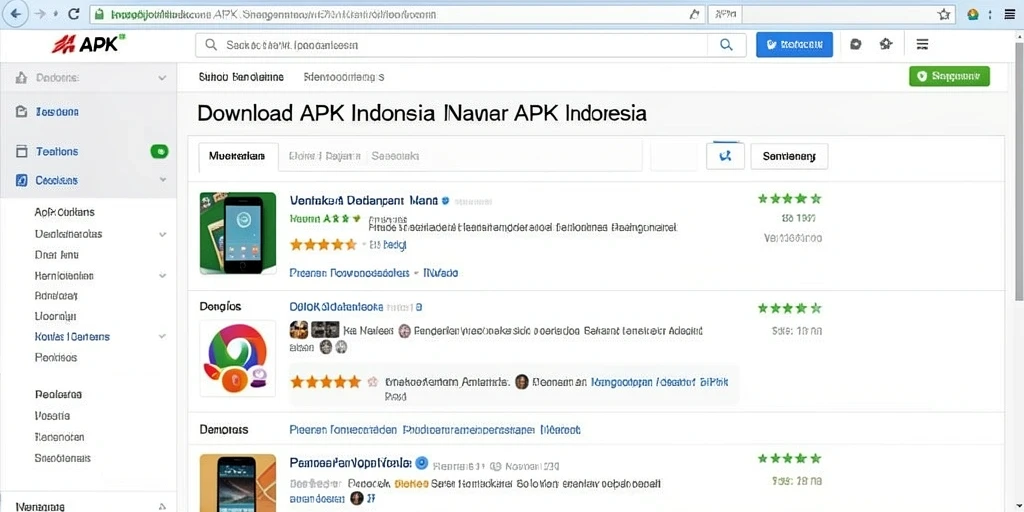Reload the page with the refresh icon

tap(74, 14)
